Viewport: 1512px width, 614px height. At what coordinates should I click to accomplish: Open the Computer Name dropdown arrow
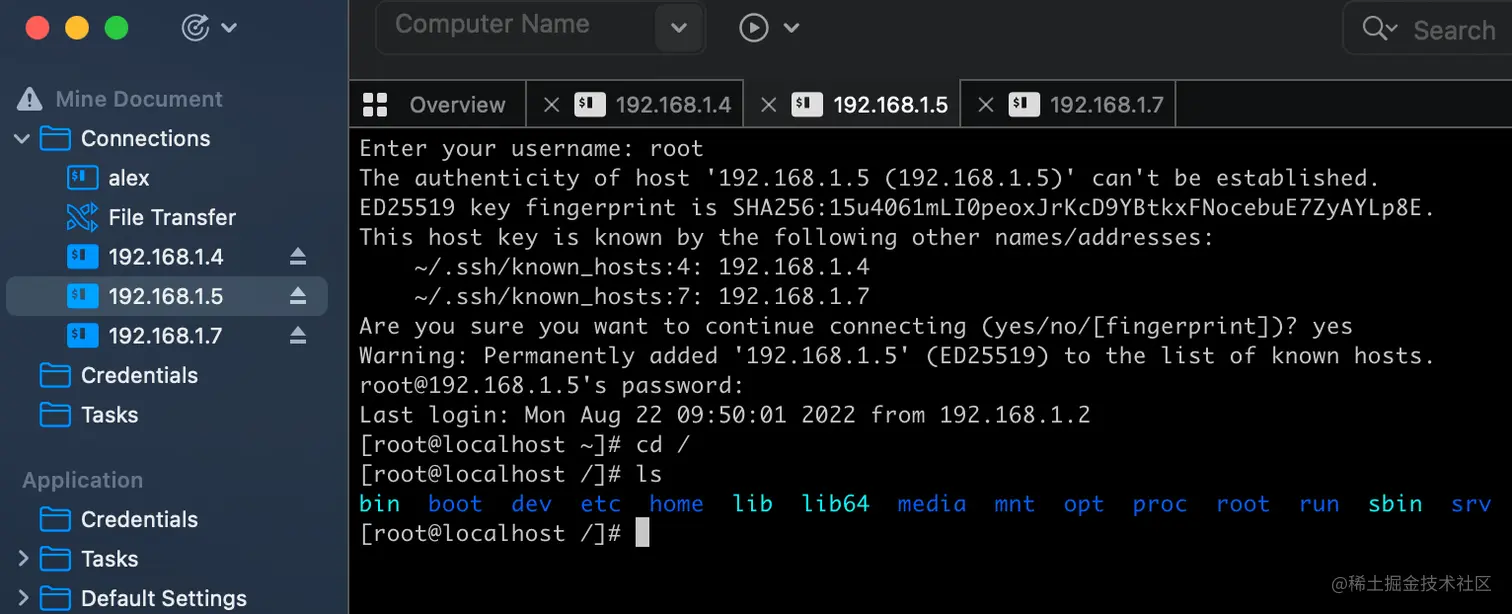click(x=678, y=28)
